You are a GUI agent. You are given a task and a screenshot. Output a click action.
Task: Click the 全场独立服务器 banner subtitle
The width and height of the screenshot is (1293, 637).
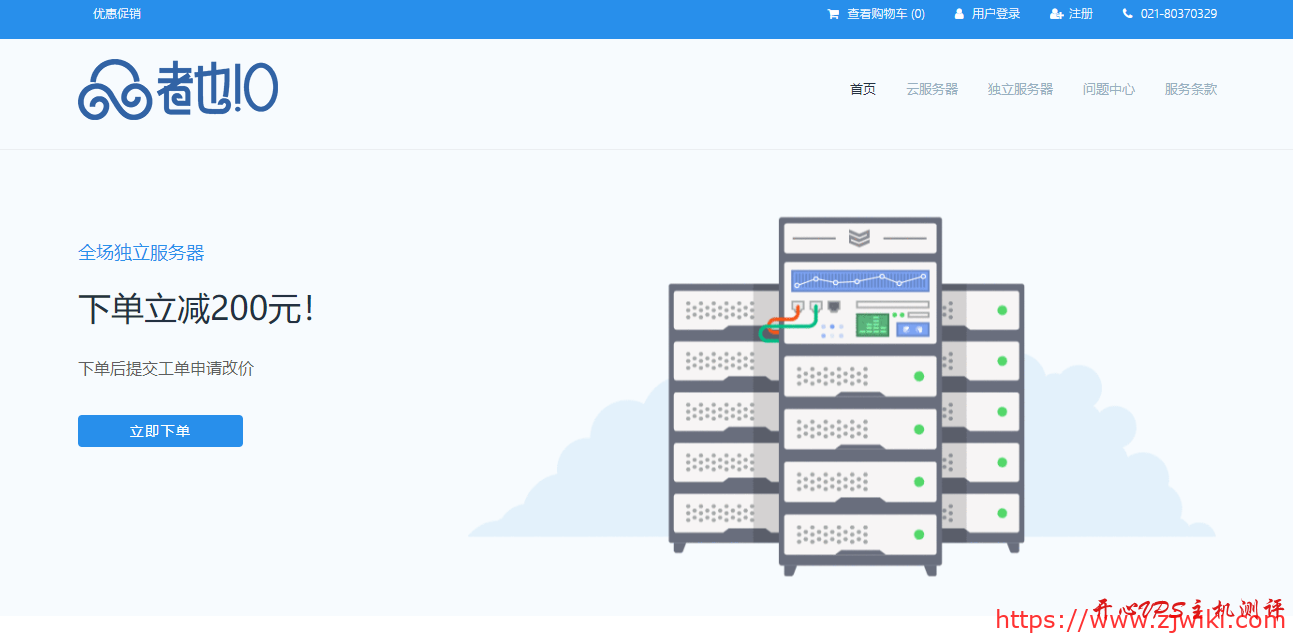(141, 253)
